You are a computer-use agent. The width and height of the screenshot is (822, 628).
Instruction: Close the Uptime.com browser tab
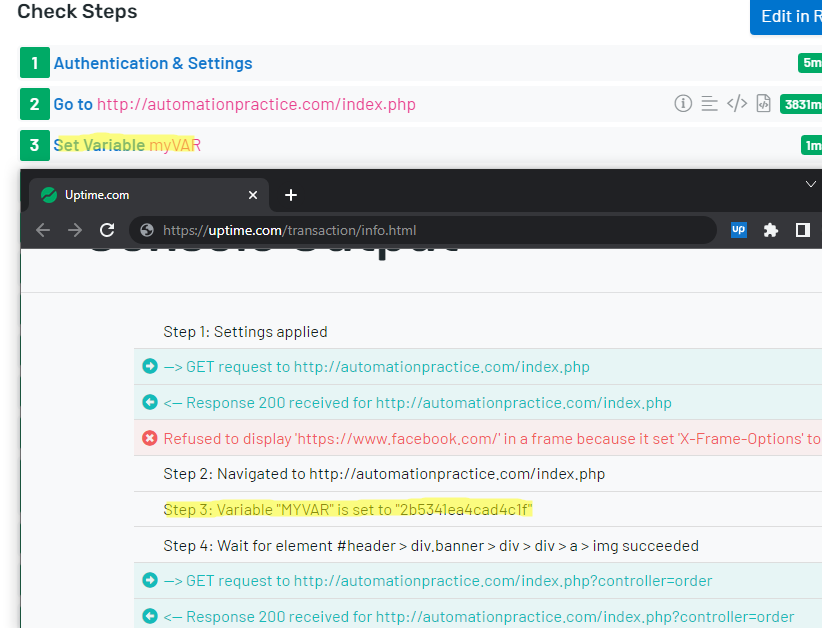(253, 195)
